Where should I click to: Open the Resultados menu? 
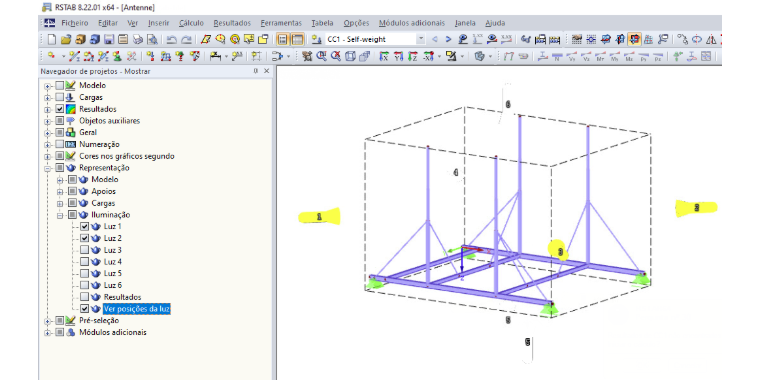click(232, 23)
